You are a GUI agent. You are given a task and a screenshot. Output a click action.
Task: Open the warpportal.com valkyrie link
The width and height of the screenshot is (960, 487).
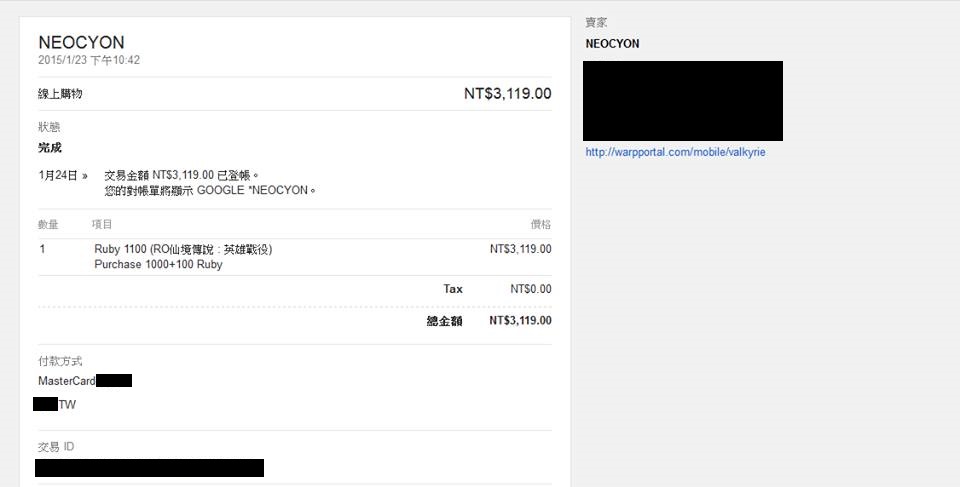click(x=675, y=152)
